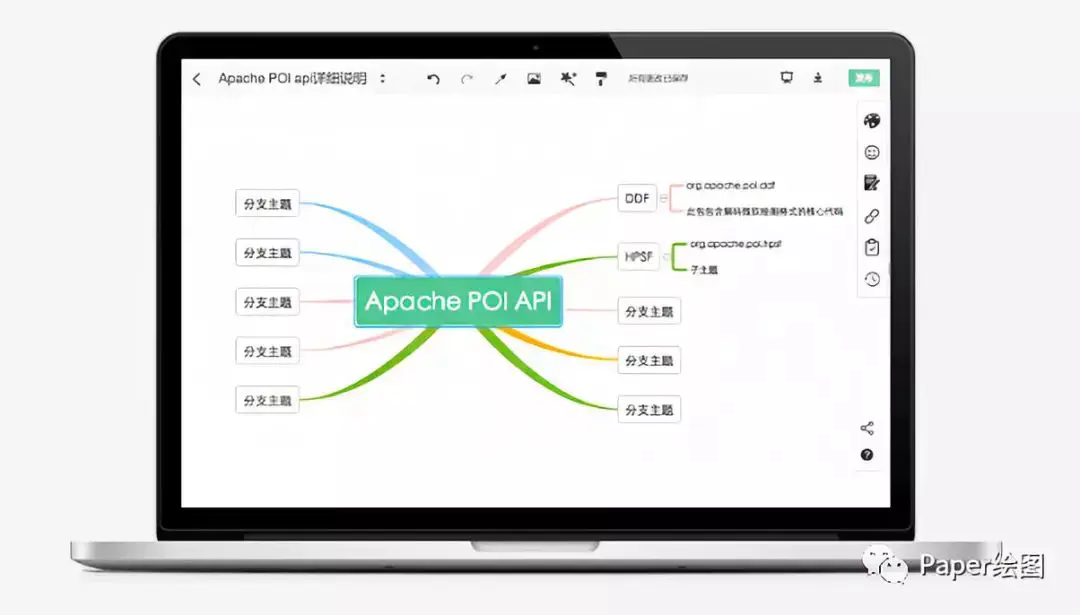Open the task checklist icon in the sidebar

871,247
